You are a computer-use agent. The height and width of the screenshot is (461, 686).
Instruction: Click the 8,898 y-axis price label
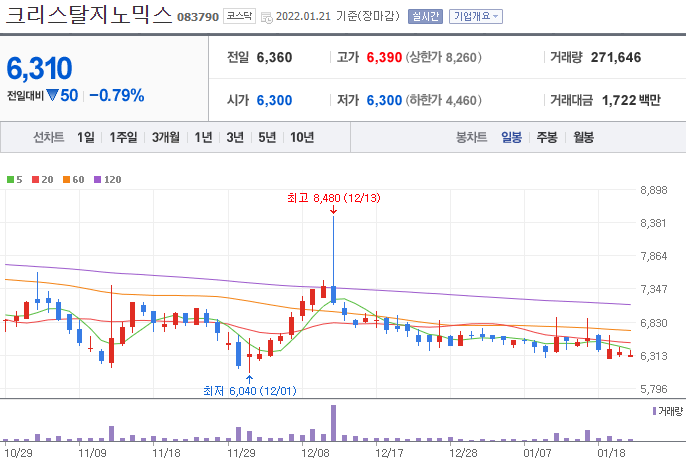click(654, 190)
